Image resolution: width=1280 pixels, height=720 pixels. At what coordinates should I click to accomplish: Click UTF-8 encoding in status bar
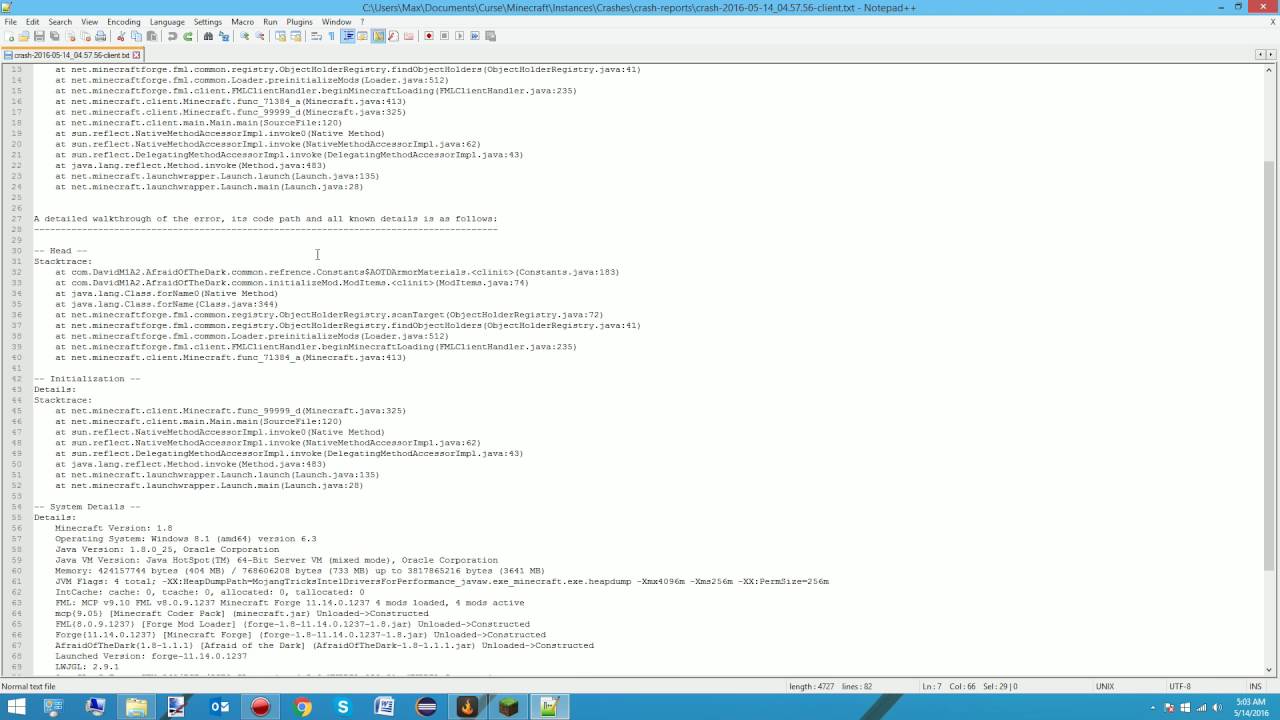pyautogui.click(x=1179, y=686)
